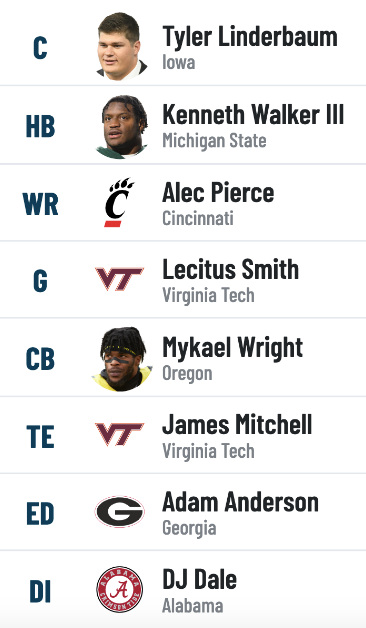
Task: Click the Georgia Bulldogs G logo
Action: tap(120, 511)
